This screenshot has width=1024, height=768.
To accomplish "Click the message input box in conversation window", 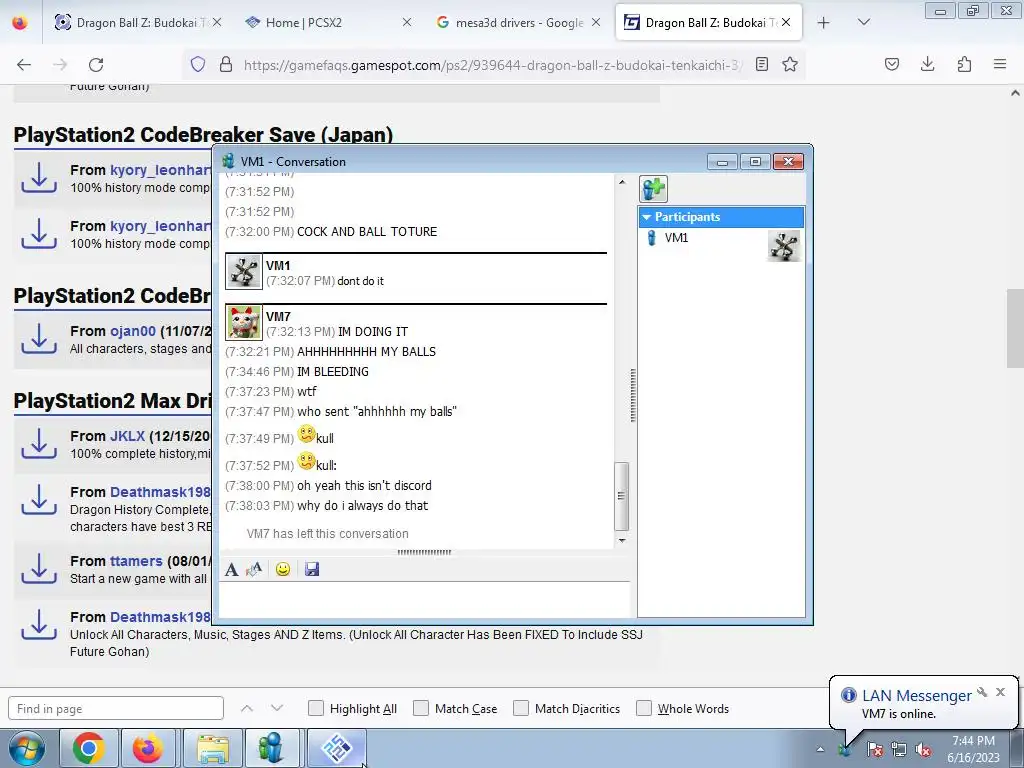I will click(x=424, y=600).
